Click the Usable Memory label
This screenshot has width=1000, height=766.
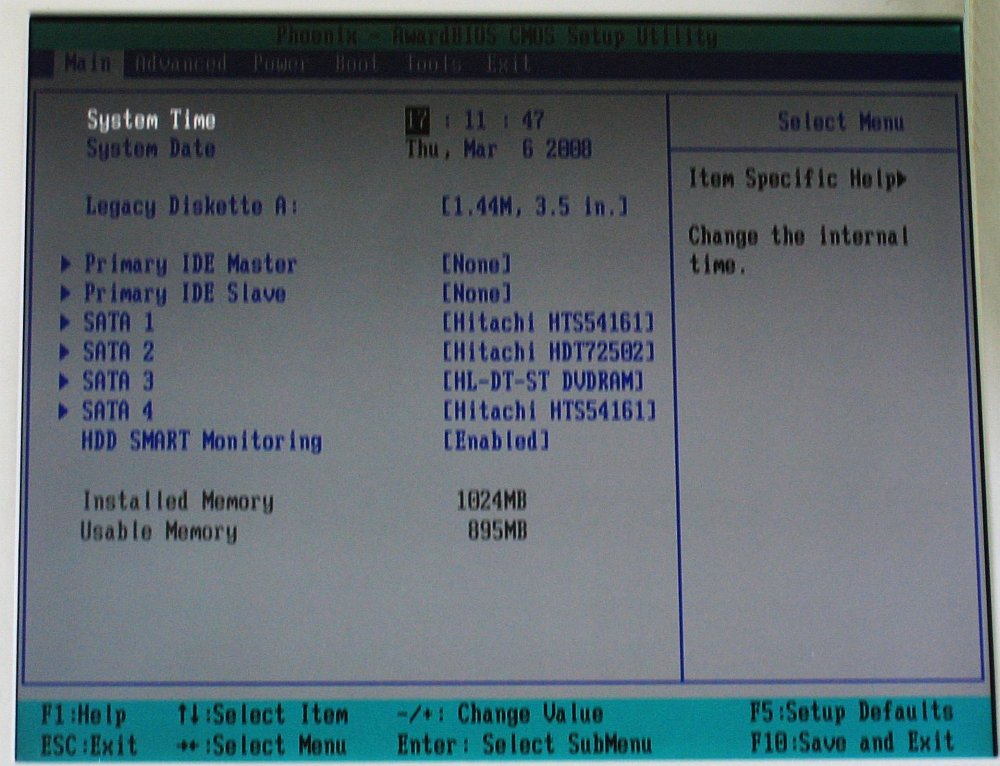click(158, 531)
